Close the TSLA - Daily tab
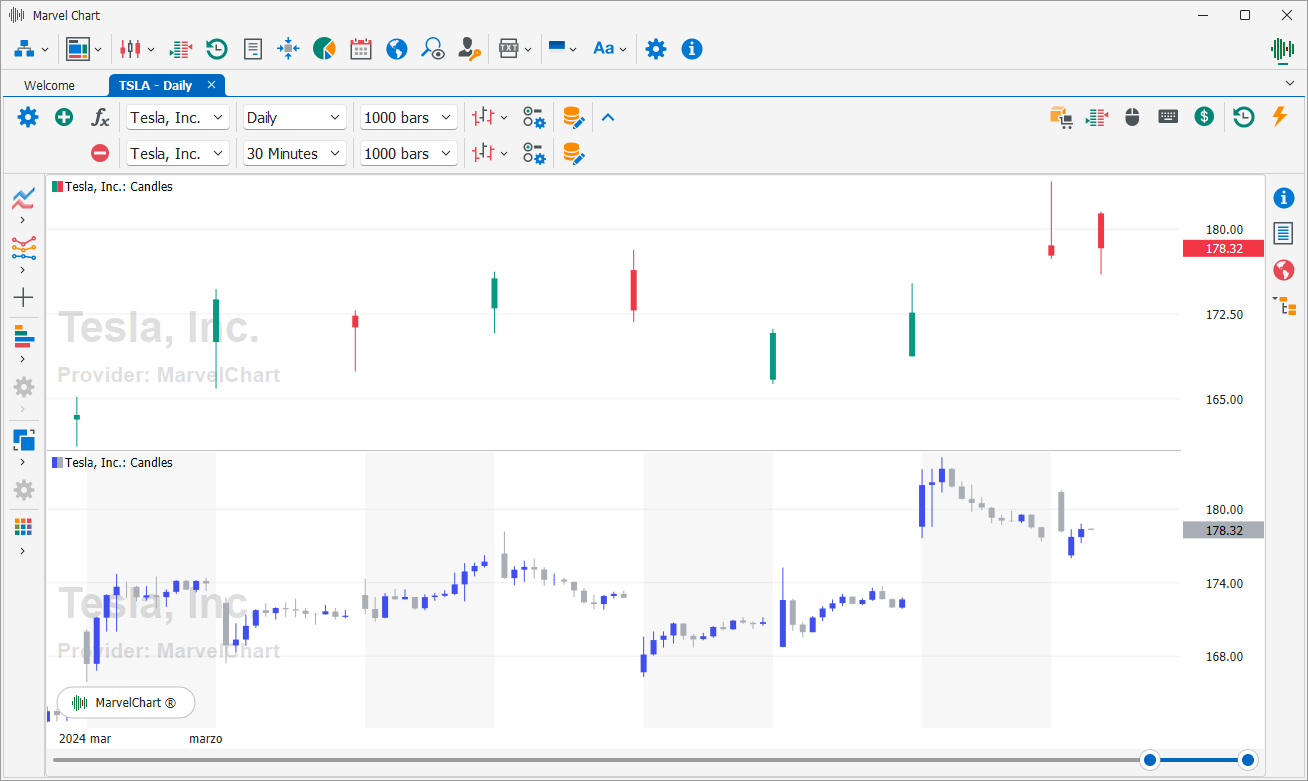The width and height of the screenshot is (1308, 781). 212,85
